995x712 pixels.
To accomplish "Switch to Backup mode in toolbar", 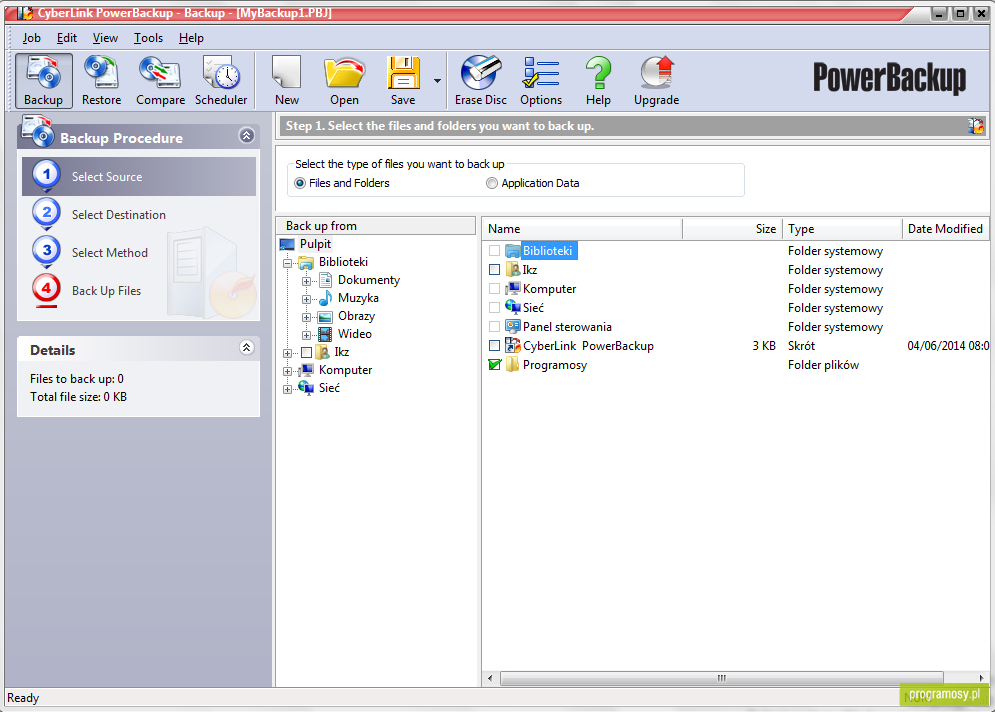I will [43, 81].
